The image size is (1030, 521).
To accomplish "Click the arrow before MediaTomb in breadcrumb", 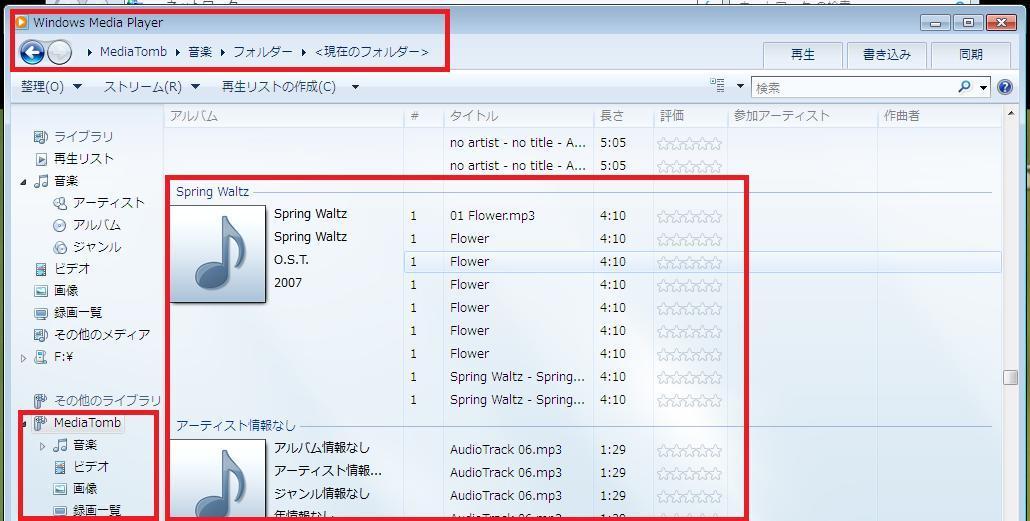I will coord(90,52).
